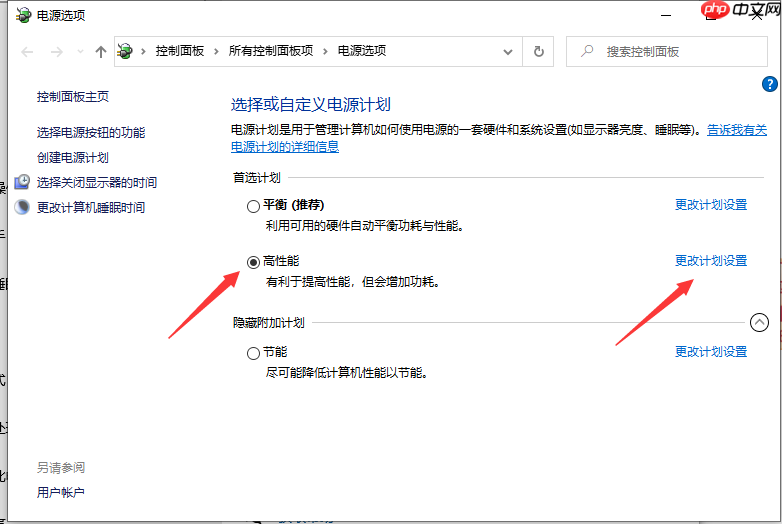
Task: Click 电源选项 breadcrumb item
Action: point(362,51)
